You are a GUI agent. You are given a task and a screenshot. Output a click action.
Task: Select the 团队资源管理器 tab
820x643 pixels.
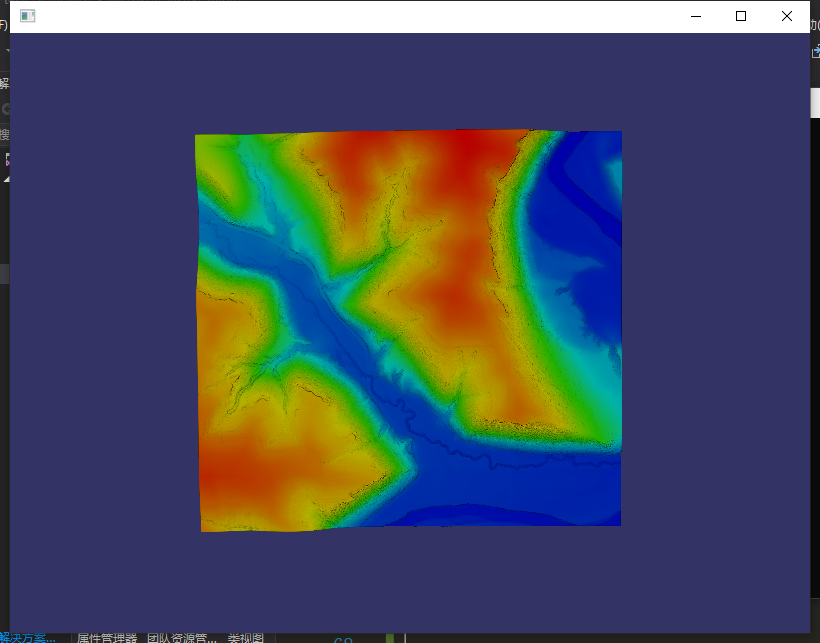(x=180, y=636)
